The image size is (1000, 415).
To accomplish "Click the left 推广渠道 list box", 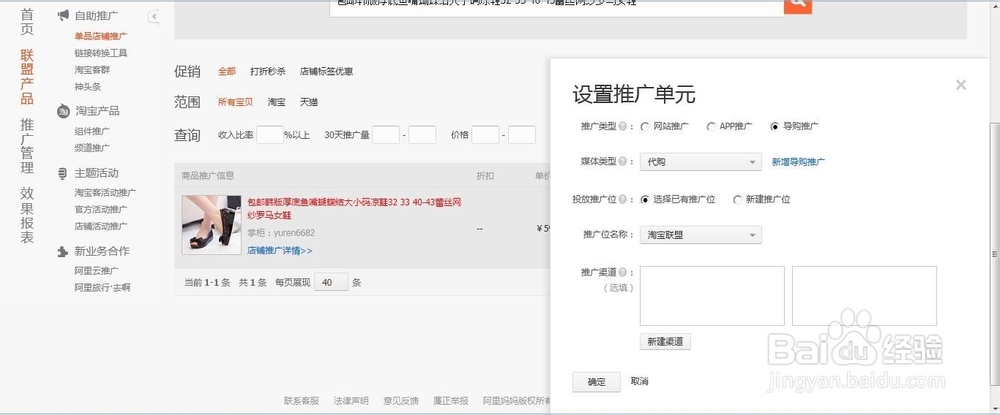I will pyautogui.click(x=712, y=296).
